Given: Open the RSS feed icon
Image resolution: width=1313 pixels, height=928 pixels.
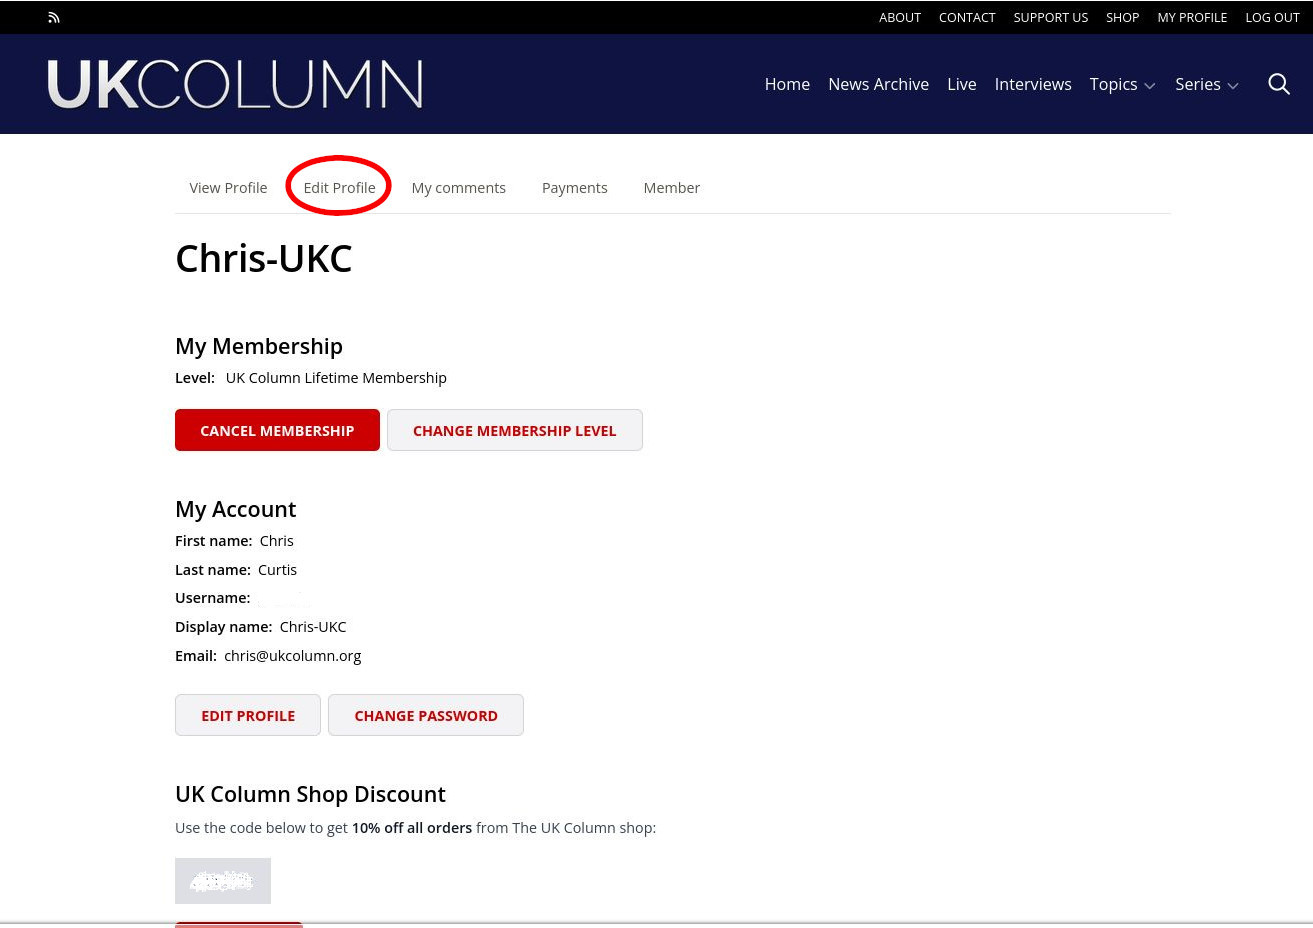Looking at the screenshot, I should (54, 17).
